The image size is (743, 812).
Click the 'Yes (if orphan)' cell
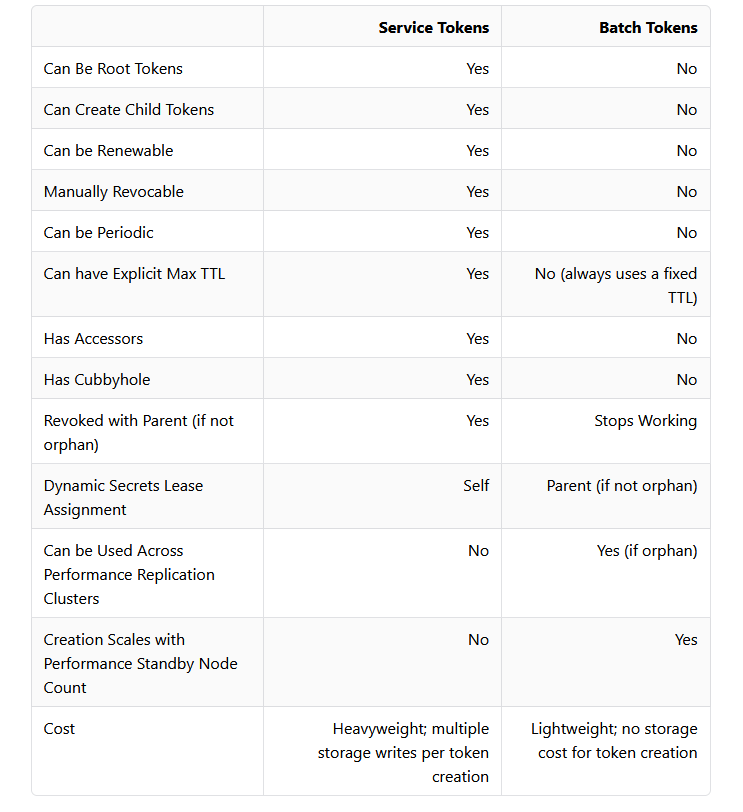[x=646, y=551]
